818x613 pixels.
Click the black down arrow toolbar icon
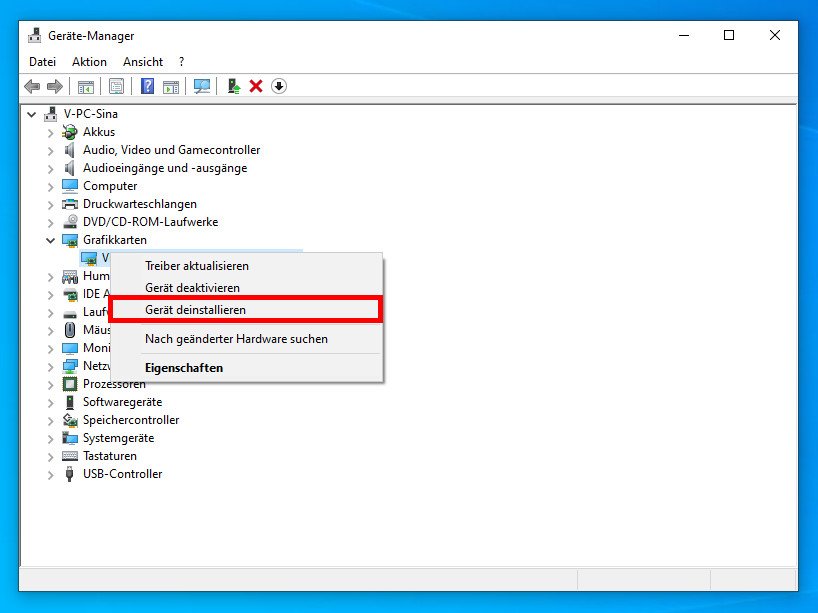tap(279, 86)
